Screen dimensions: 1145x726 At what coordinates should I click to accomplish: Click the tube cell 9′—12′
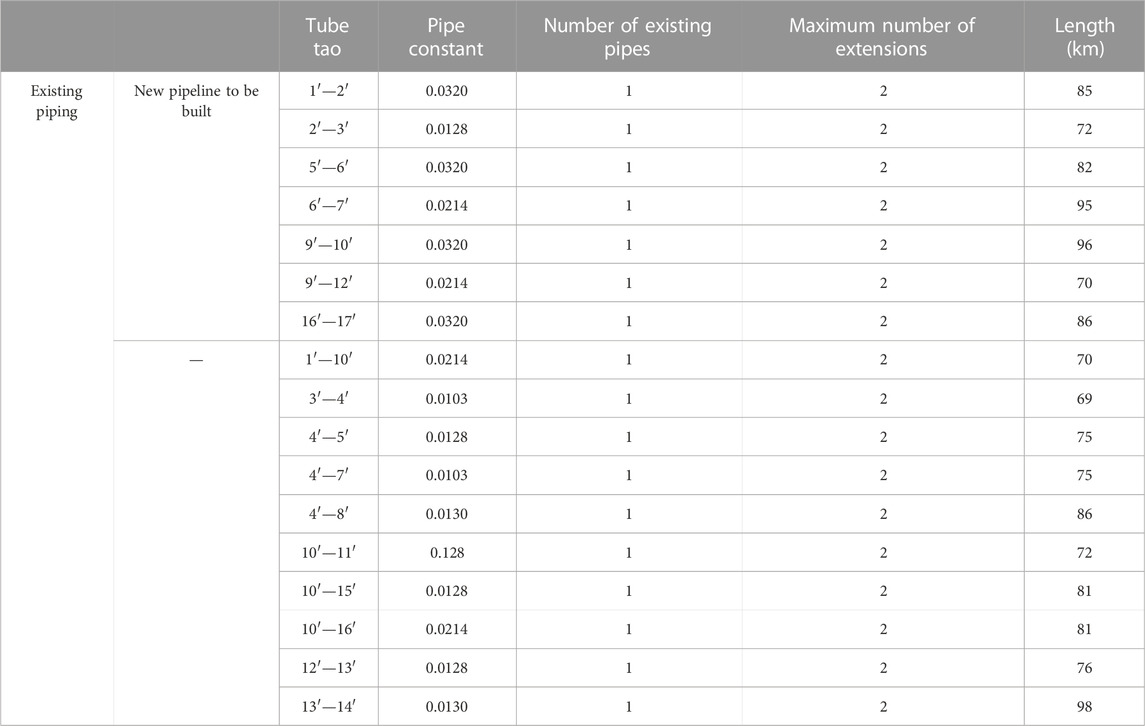click(329, 283)
